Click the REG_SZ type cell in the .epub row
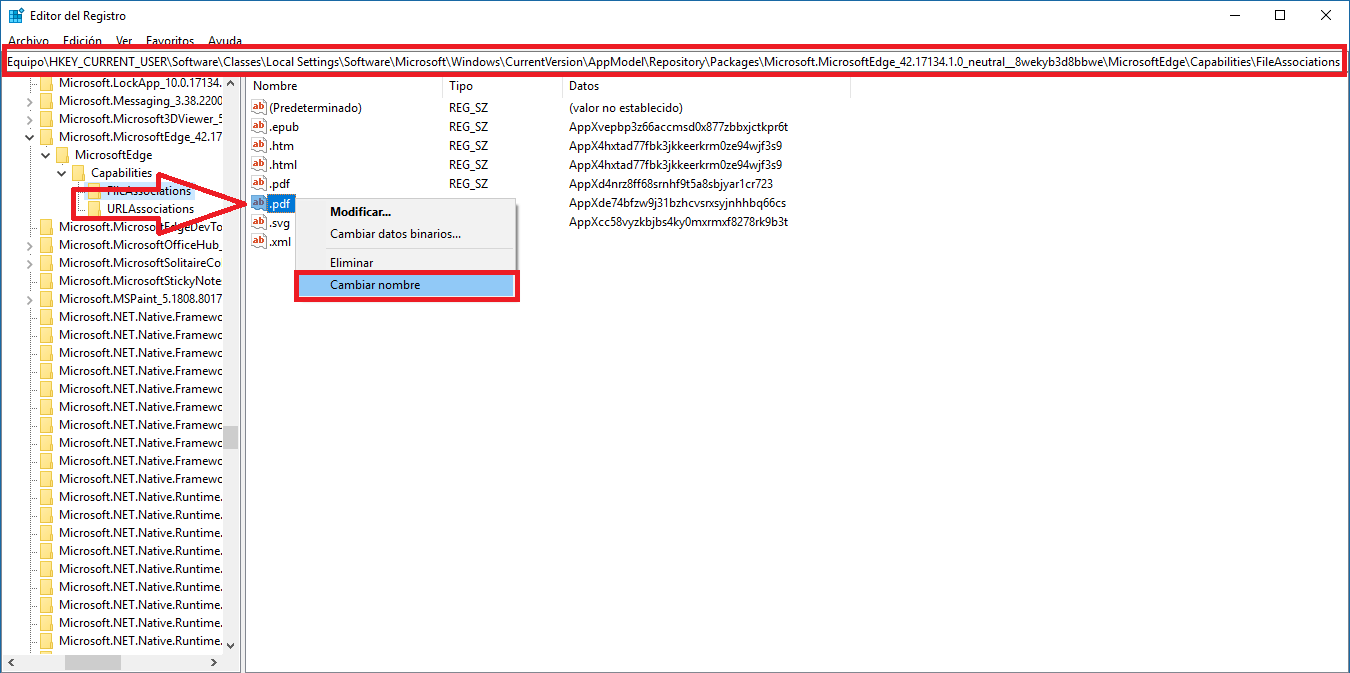The width and height of the screenshot is (1350, 673). (x=468, y=127)
